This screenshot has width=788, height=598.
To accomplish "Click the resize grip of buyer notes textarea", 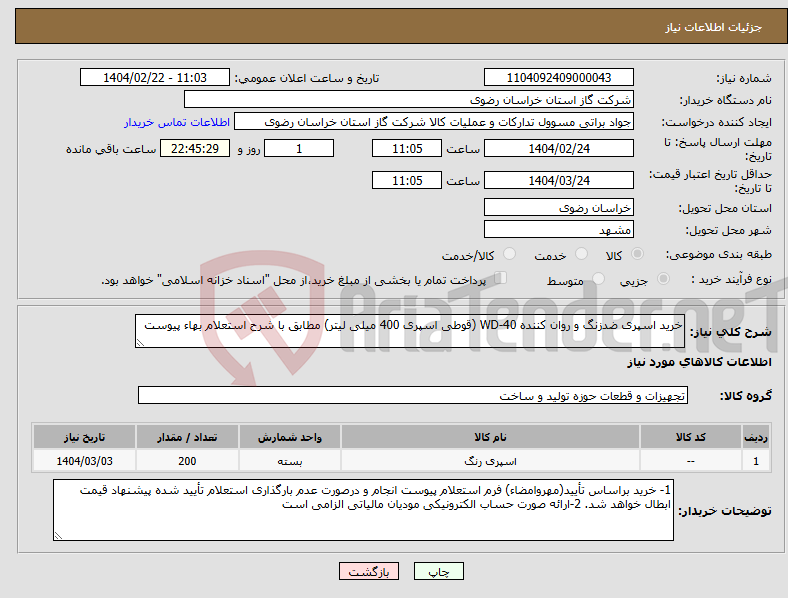I will 58,536.
